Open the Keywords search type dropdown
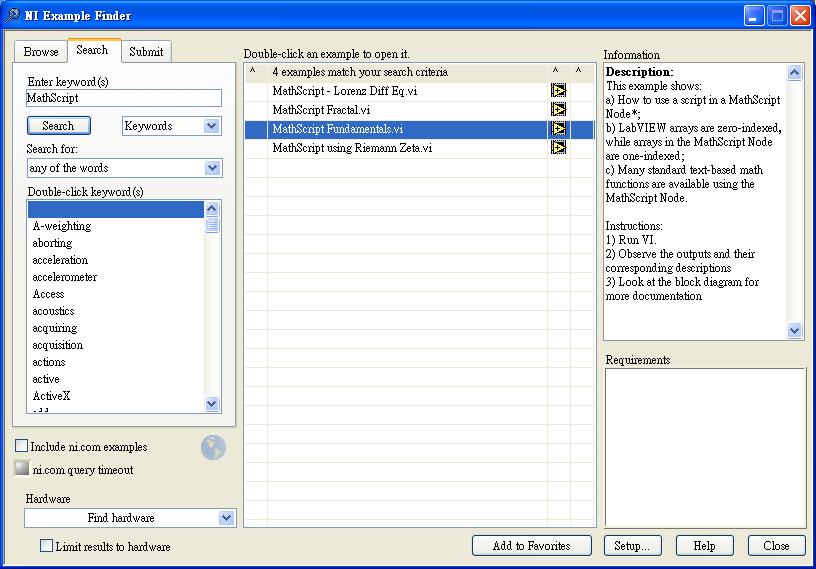This screenshot has height=569, width=816. [x=211, y=126]
